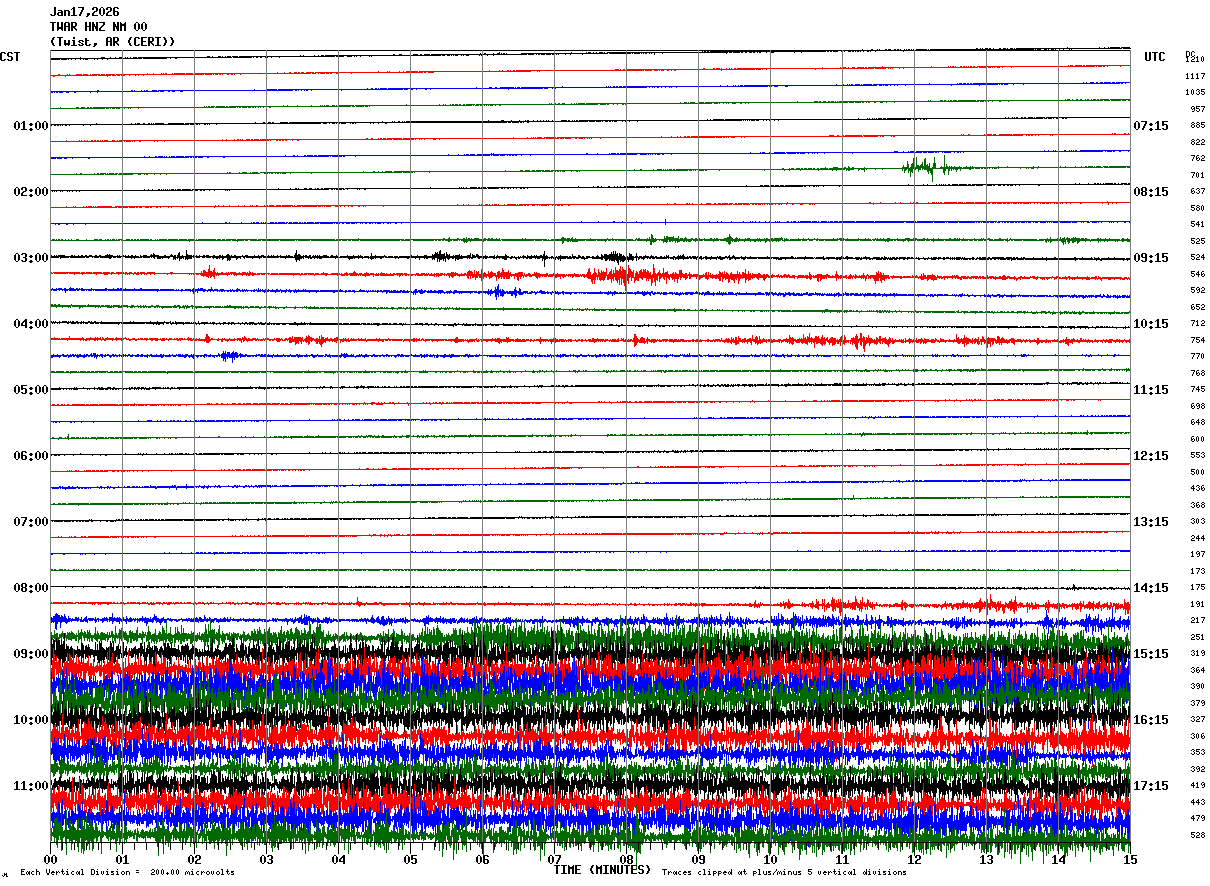1210x886 pixels.
Task: Click the DC value 957
Action: point(1197,109)
